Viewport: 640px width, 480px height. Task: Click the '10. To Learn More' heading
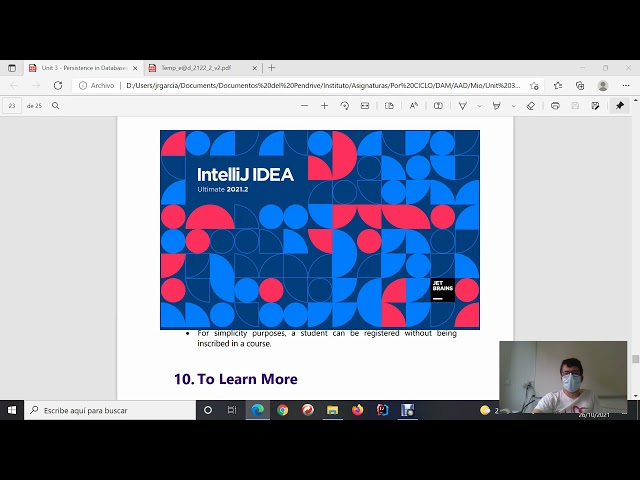click(236, 379)
